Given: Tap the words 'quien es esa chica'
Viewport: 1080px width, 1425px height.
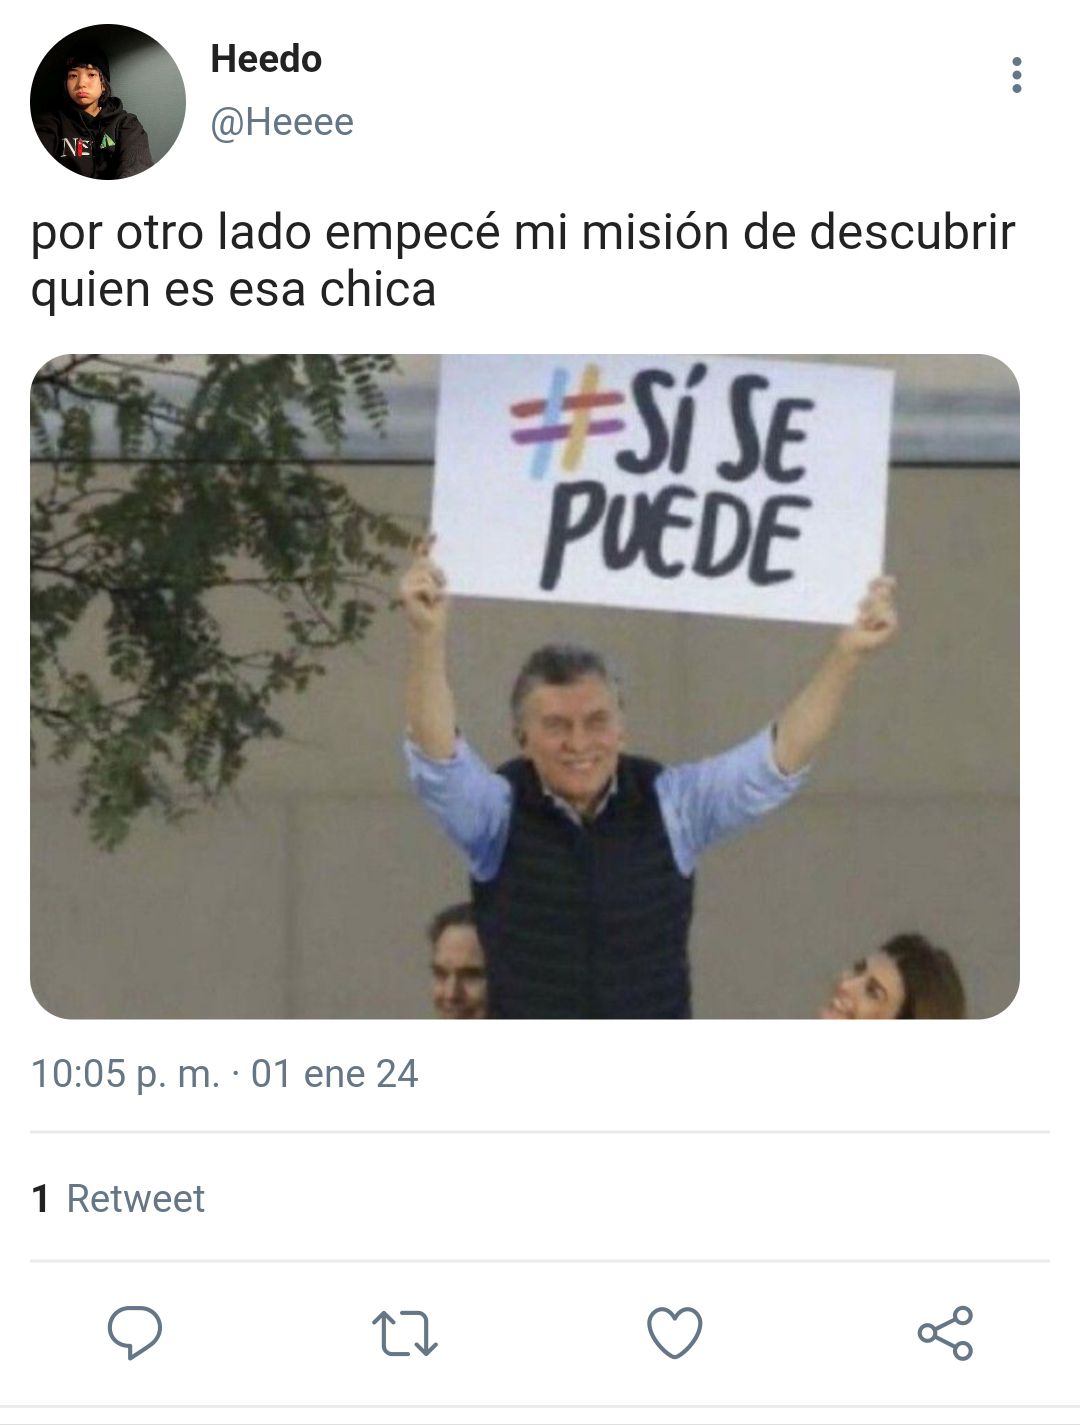Looking at the screenshot, I should point(233,290).
